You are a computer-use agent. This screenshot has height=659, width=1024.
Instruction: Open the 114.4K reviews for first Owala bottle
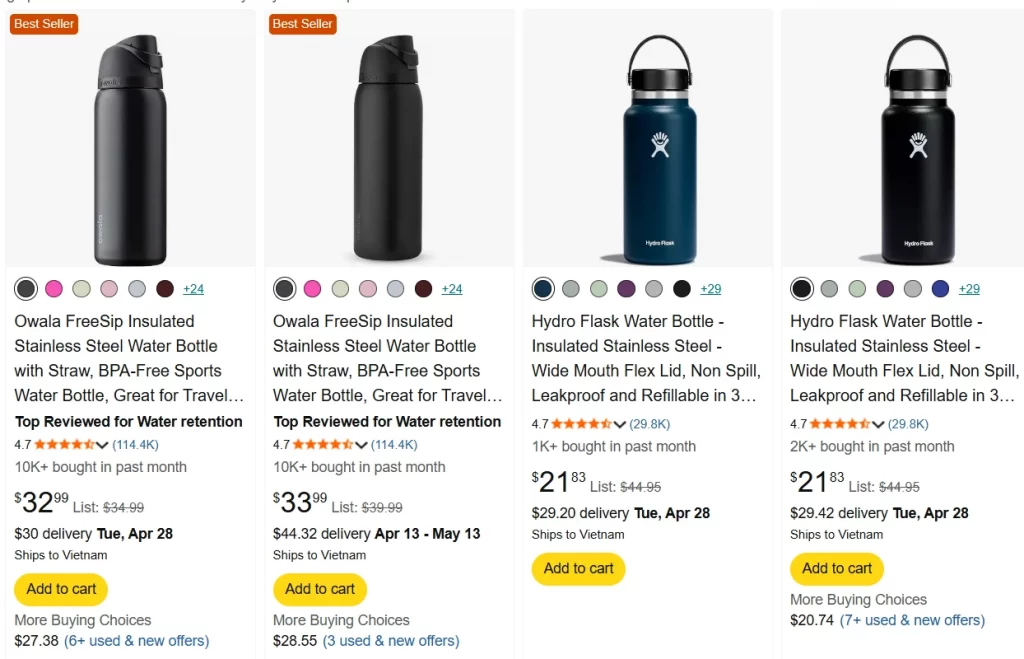click(136, 444)
